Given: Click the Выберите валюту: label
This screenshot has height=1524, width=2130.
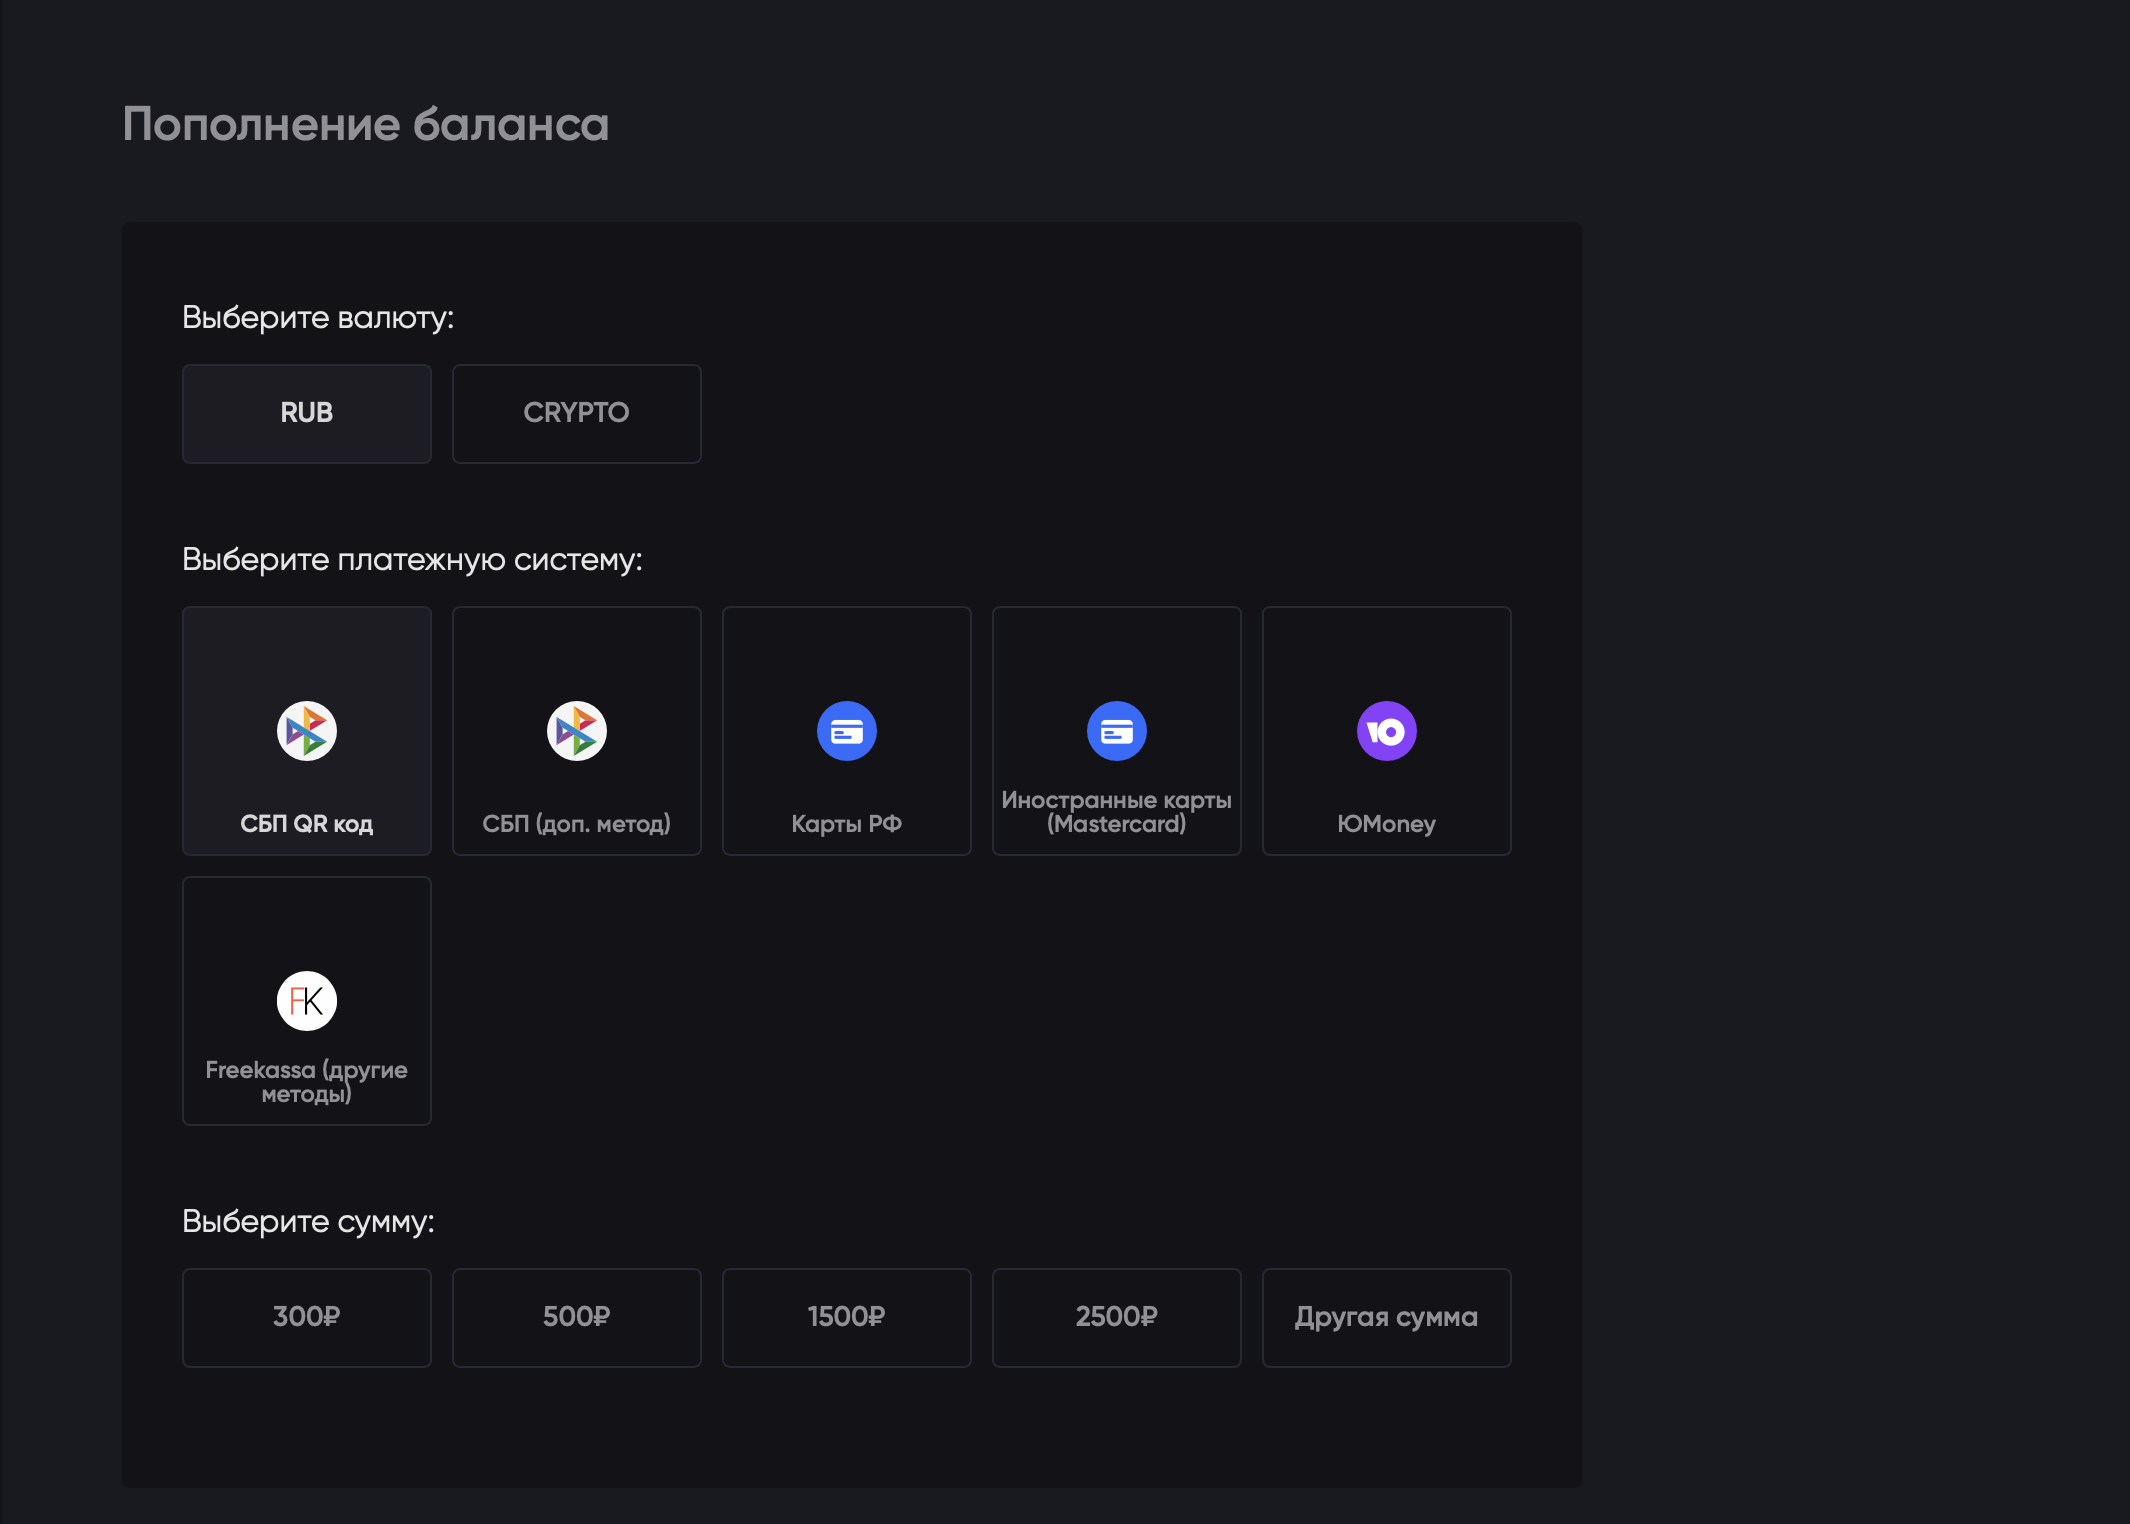Looking at the screenshot, I should pos(318,318).
